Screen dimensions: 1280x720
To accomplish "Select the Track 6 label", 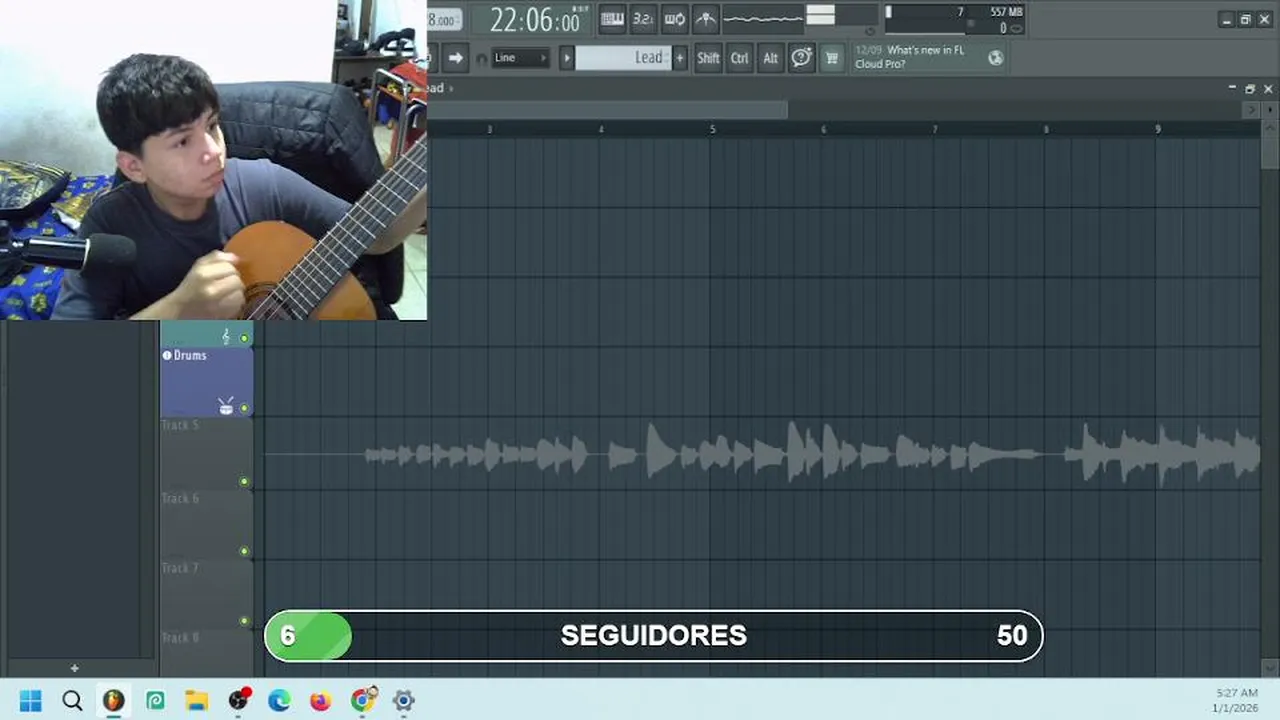I will pos(180,498).
